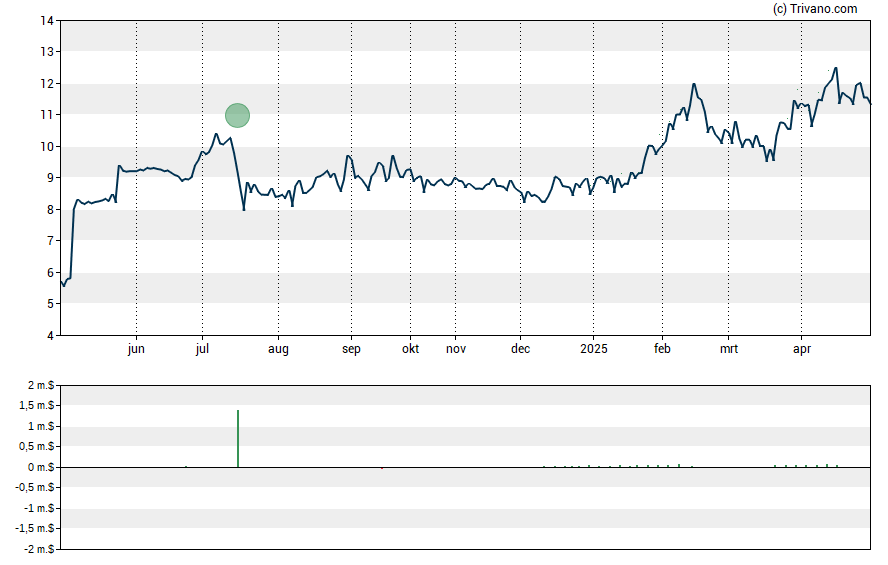Click the price axis value 5
The image size is (888, 565).
tap(50, 303)
